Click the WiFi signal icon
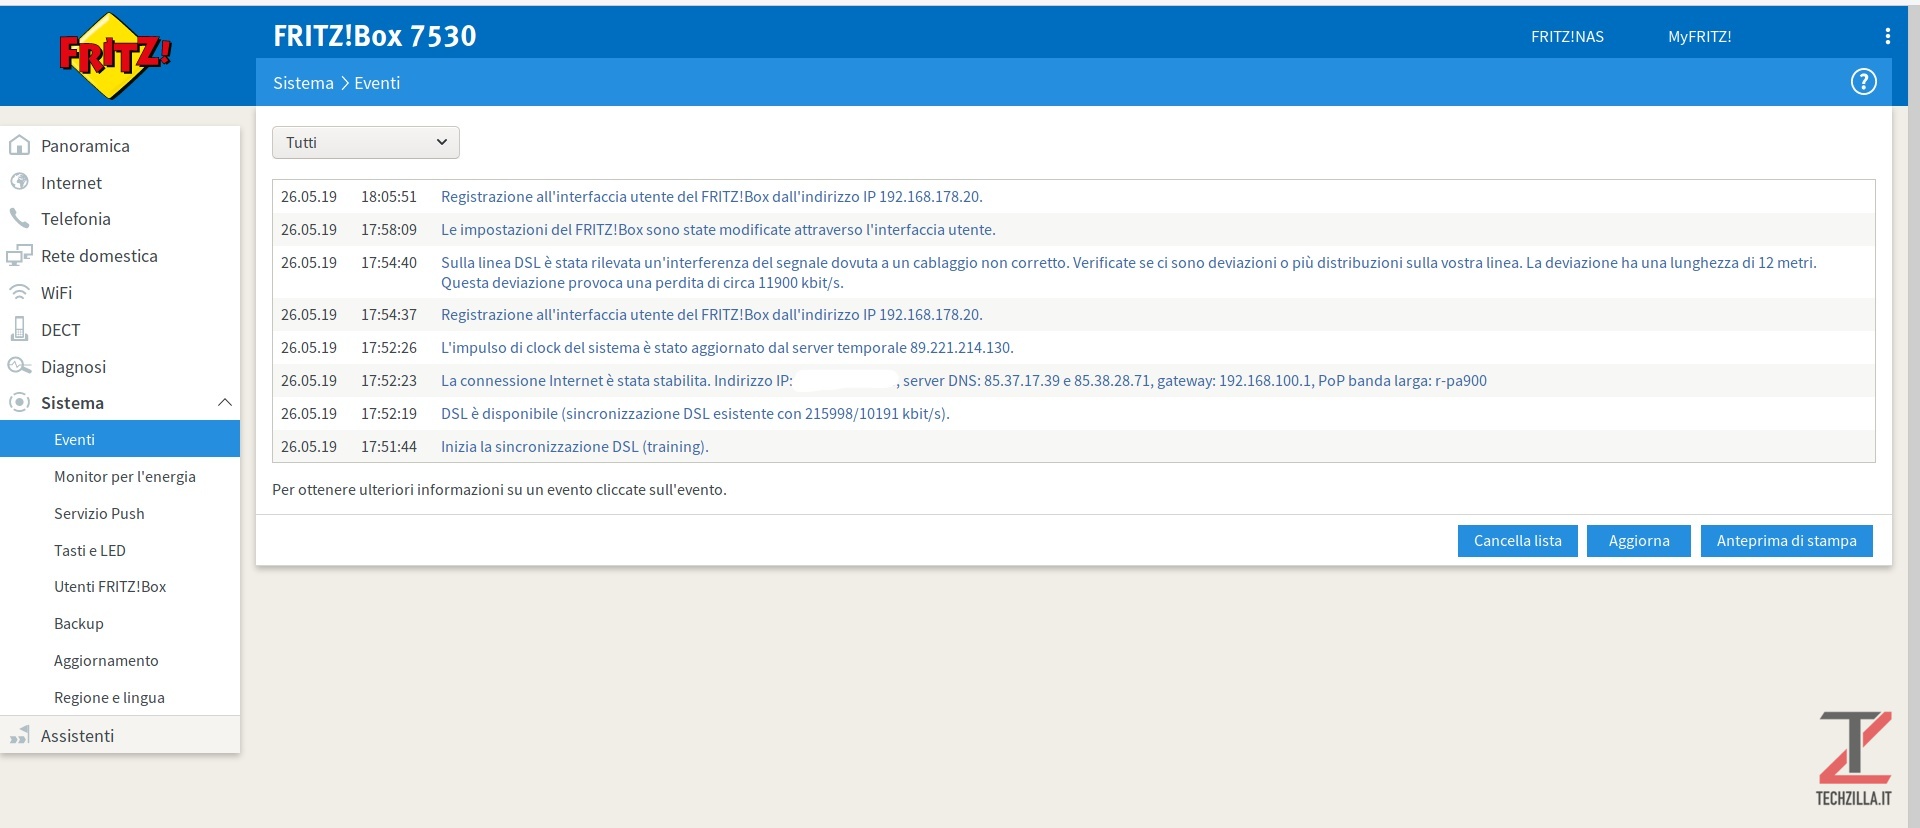 click(19, 292)
